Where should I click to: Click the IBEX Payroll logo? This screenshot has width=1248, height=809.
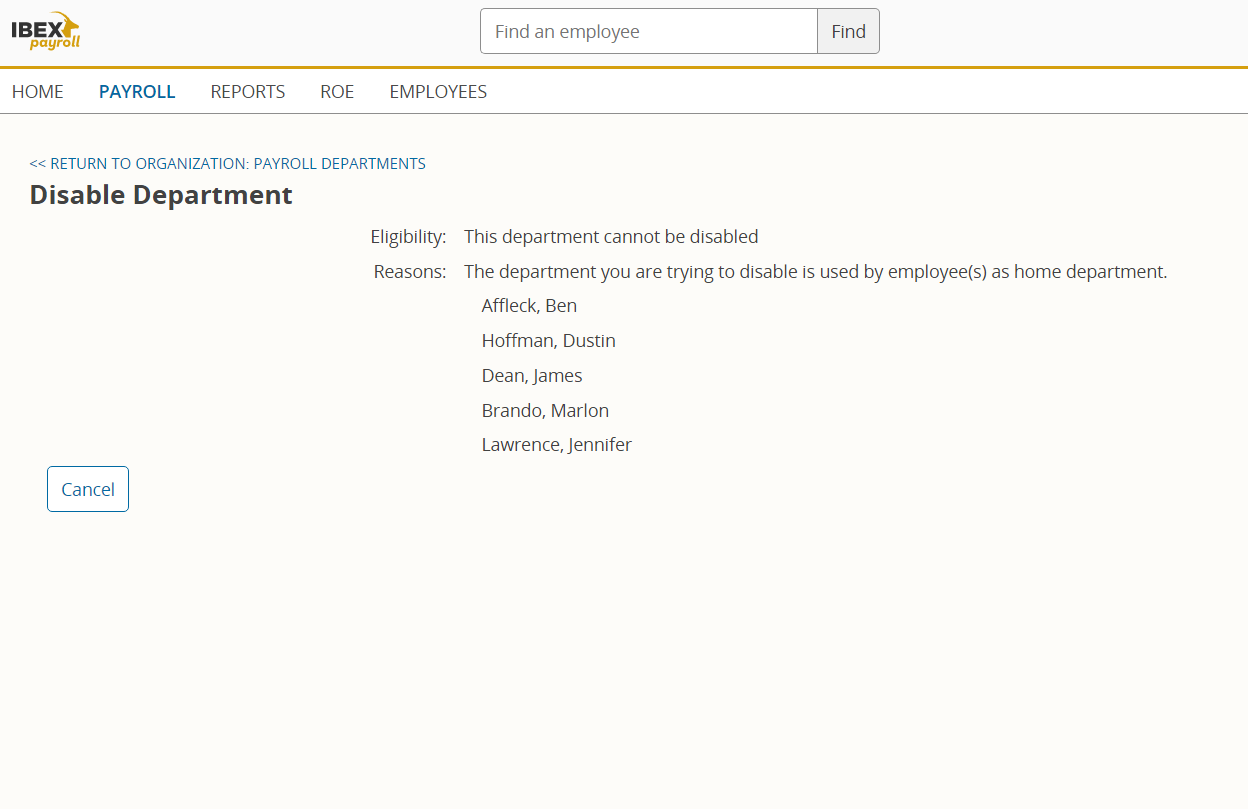pos(46,30)
